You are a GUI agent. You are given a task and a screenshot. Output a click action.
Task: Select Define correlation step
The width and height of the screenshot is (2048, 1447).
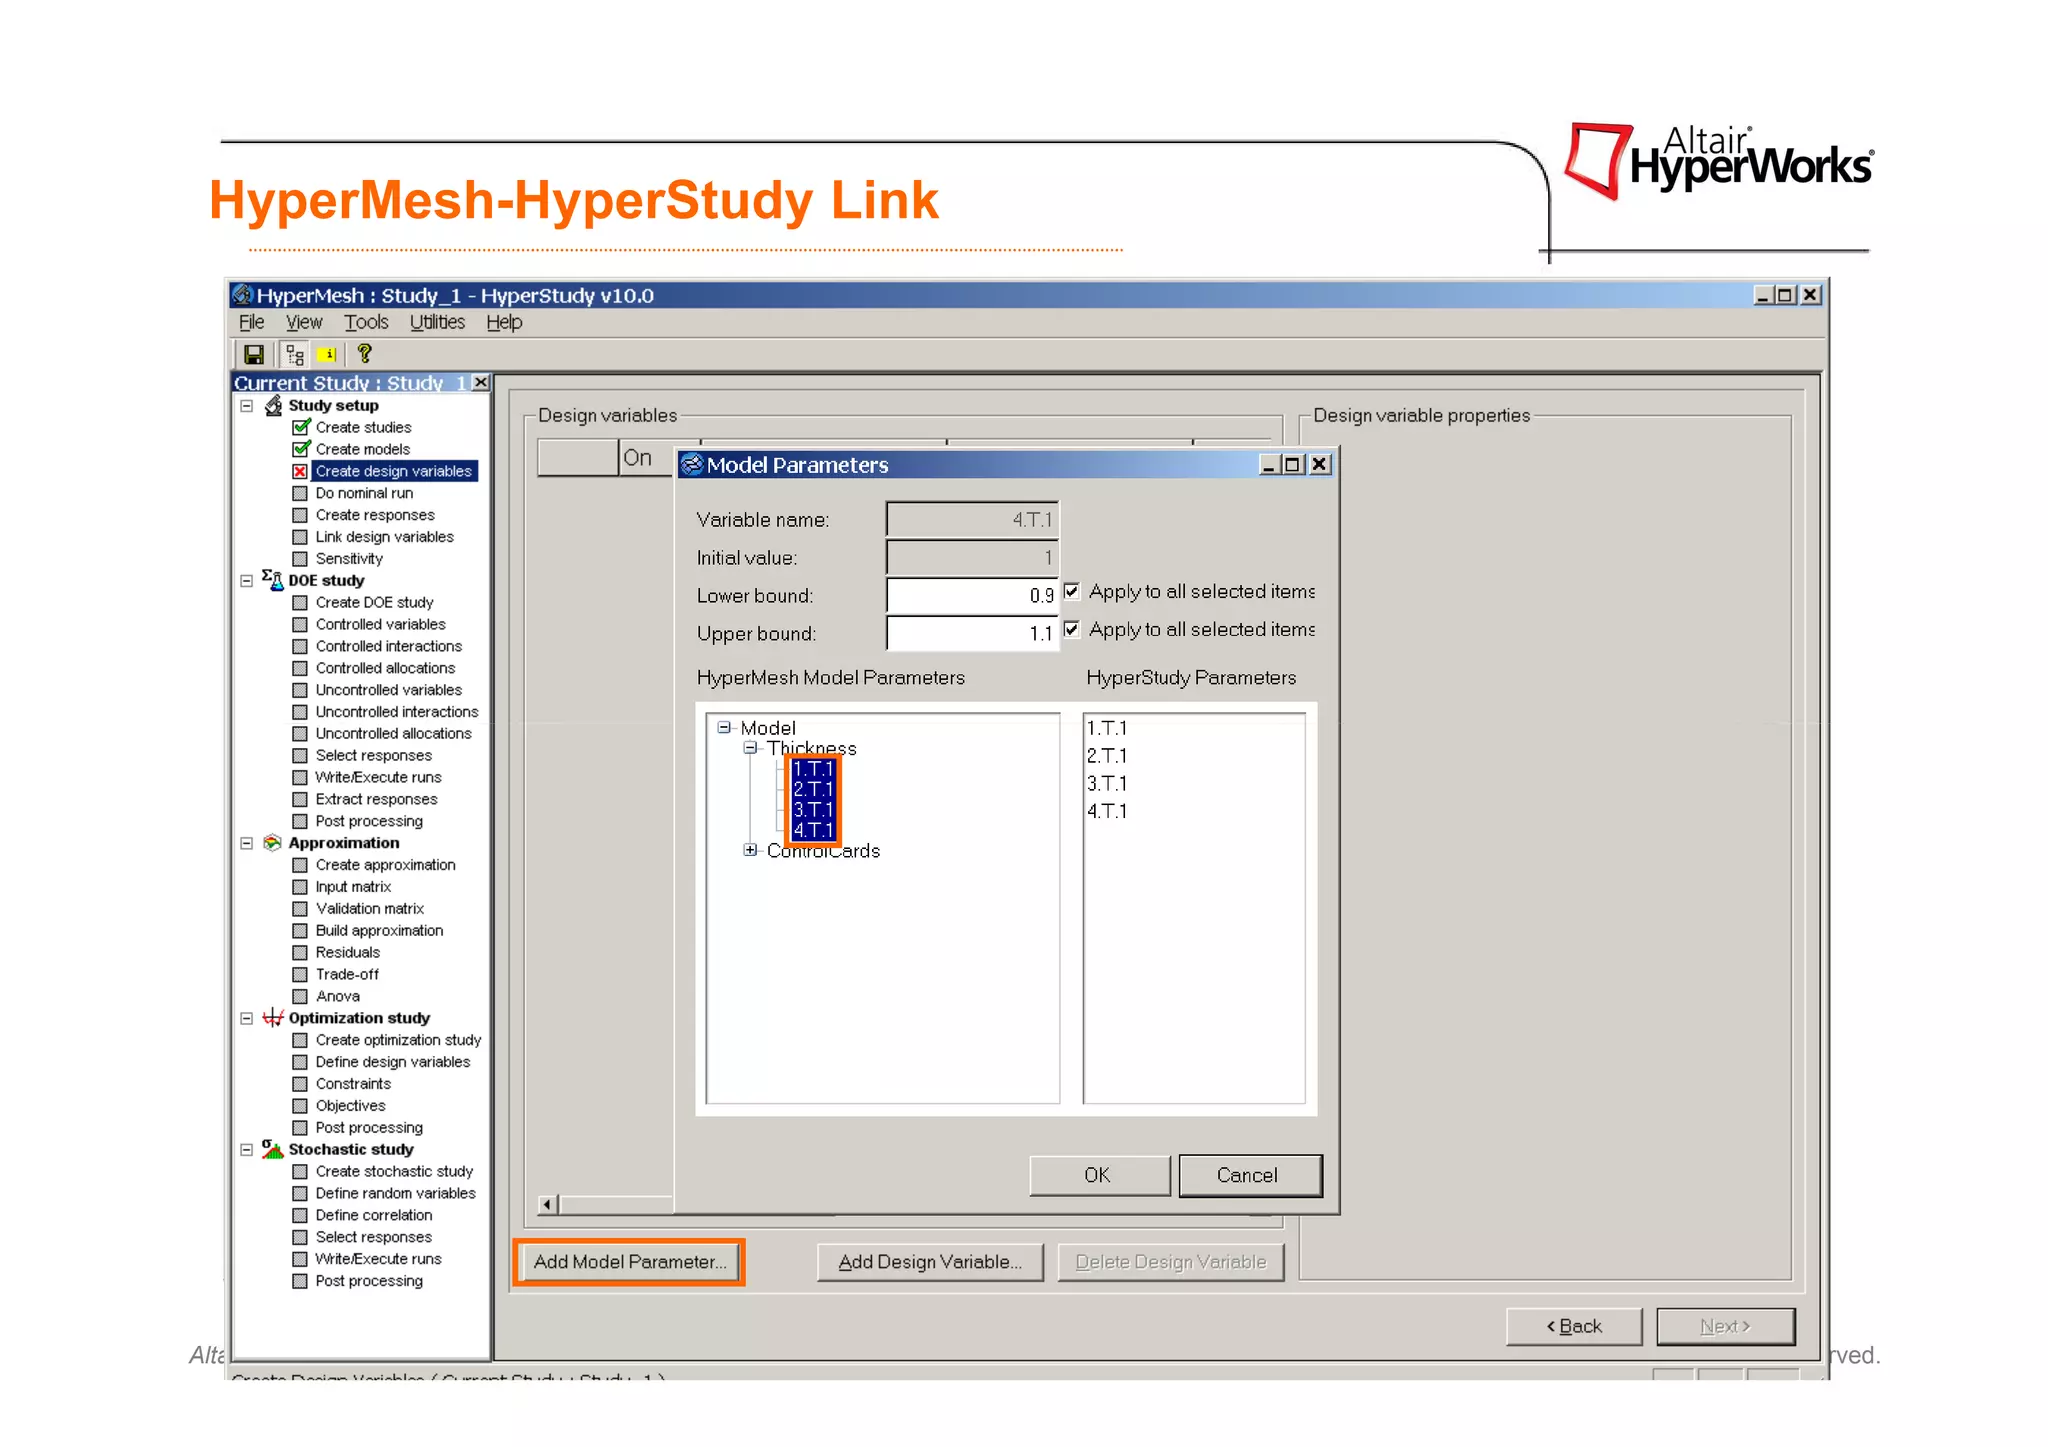point(374,1215)
